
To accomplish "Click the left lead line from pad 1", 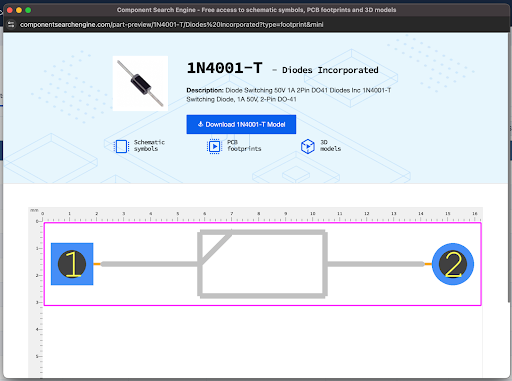I will [x=149, y=264].
